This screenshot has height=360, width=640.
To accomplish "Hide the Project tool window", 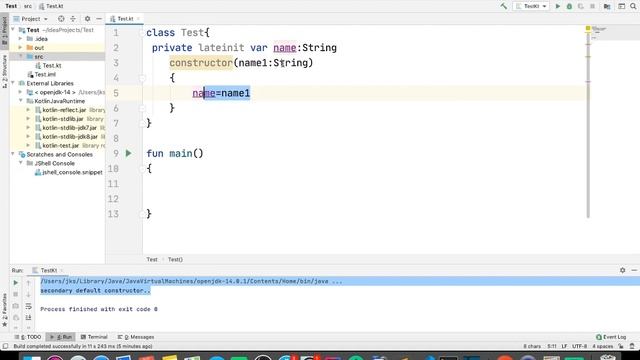I will [99, 19].
